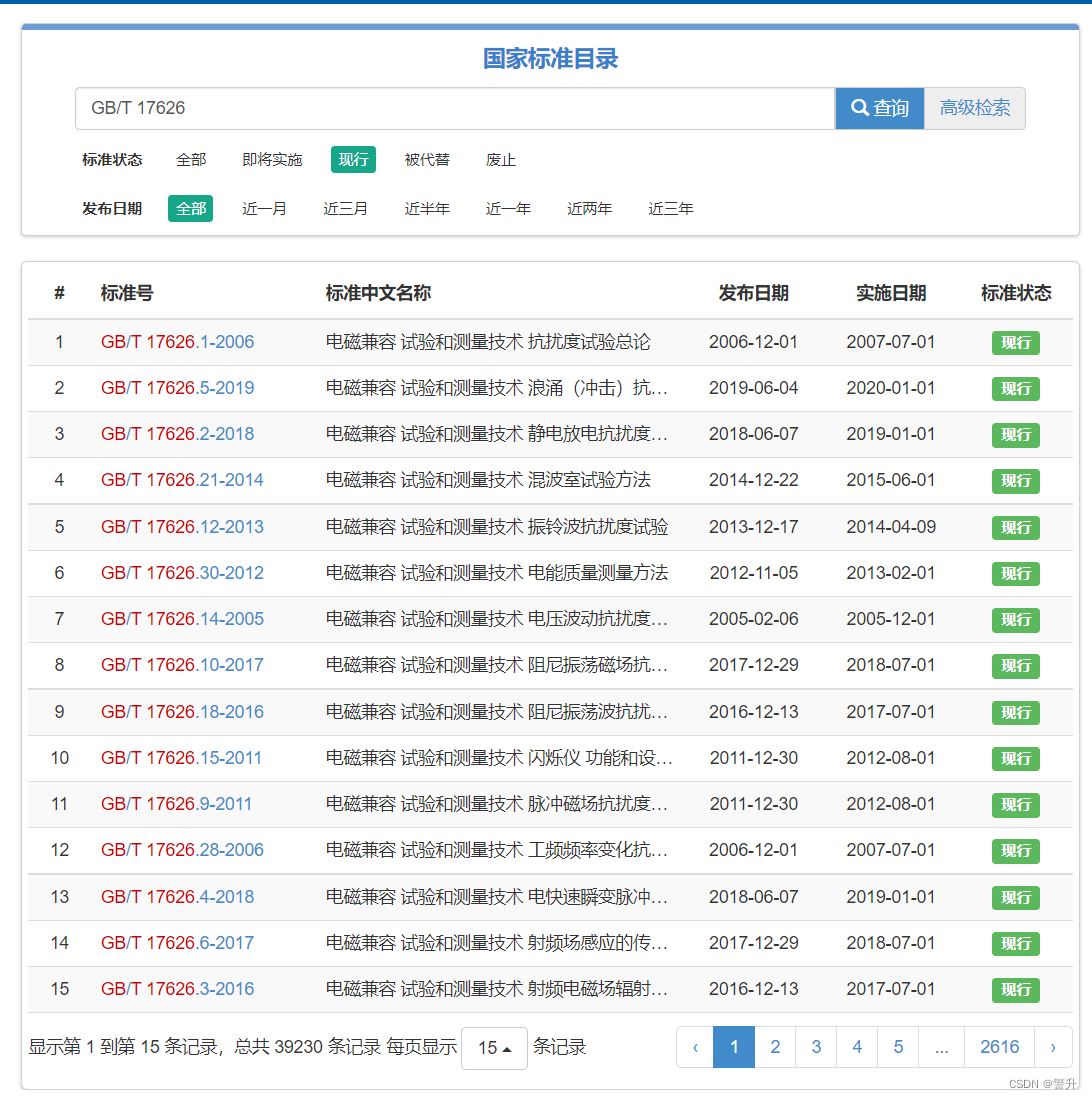
Task: Choose 废止 status filter
Action: [501, 160]
